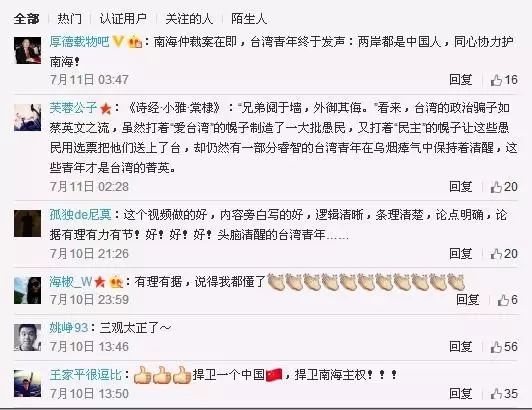Show comments from 陌生人 tab
Viewport: 532px width, 410px height.
pyautogui.click(x=249, y=19)
